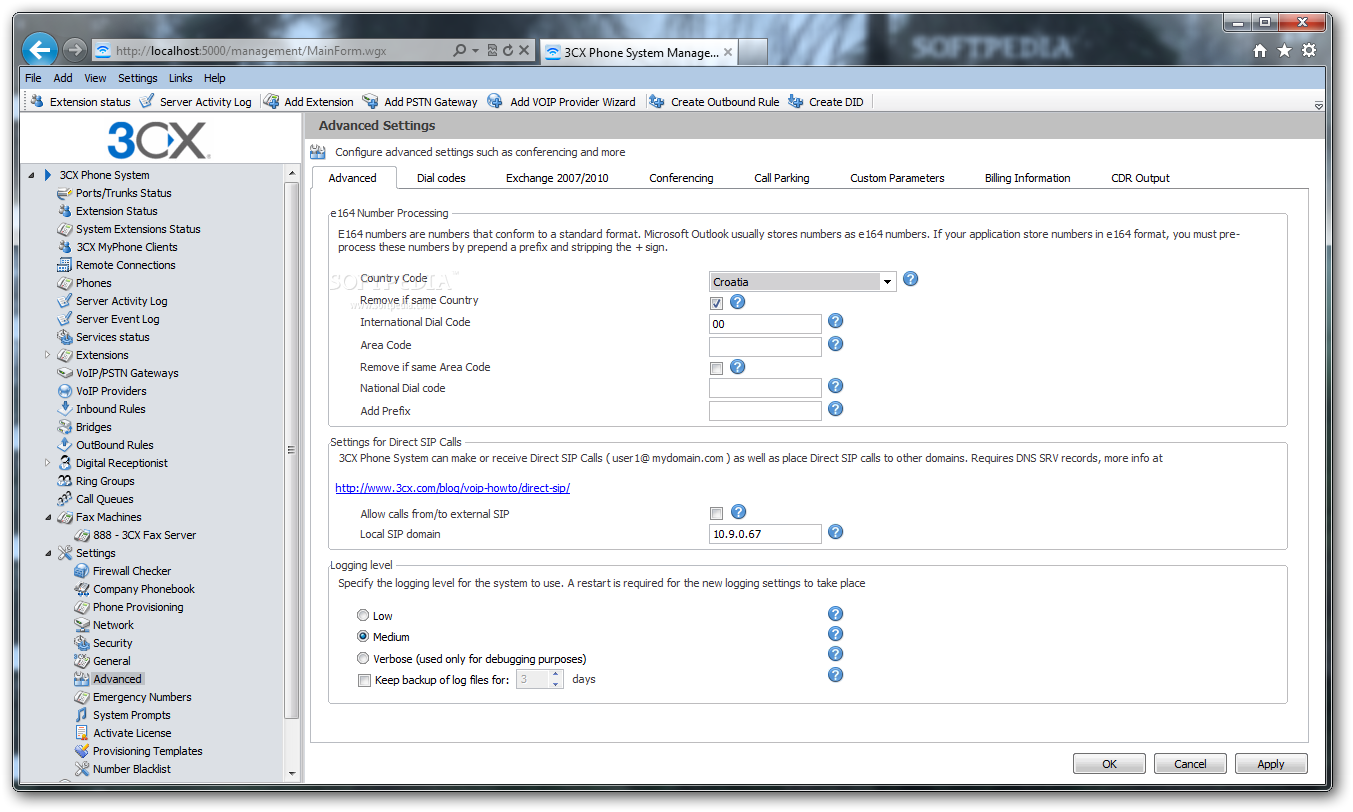The height and width of the screenshot is (812, 1353).
Task: Expand the Digital Receptionist tree node
Action: 48,463
